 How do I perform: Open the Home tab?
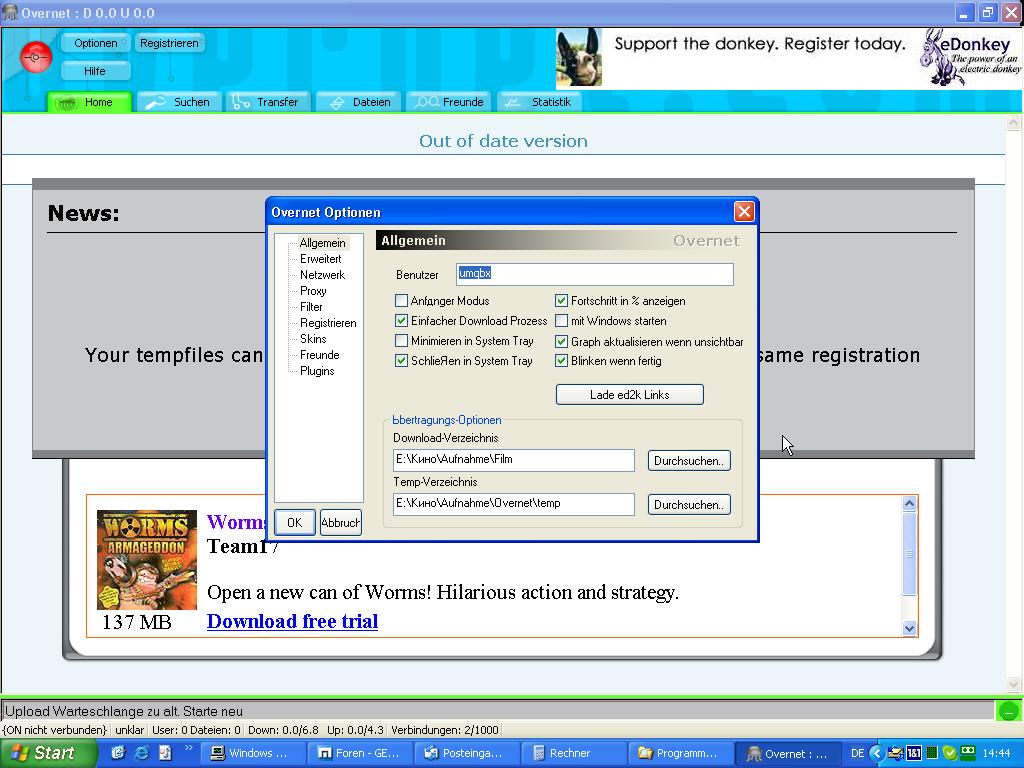89,102
